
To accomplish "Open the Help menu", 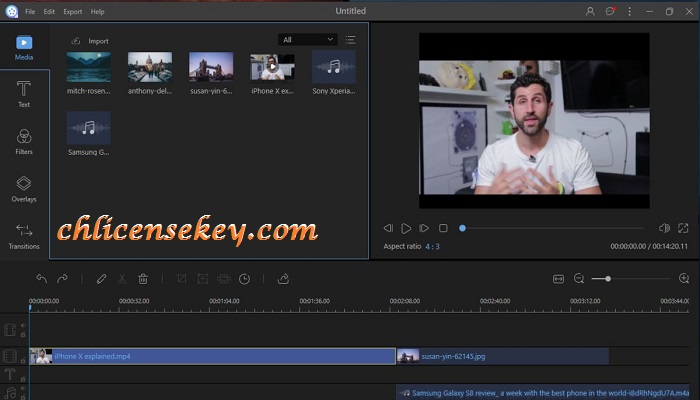I will (97, 12).
